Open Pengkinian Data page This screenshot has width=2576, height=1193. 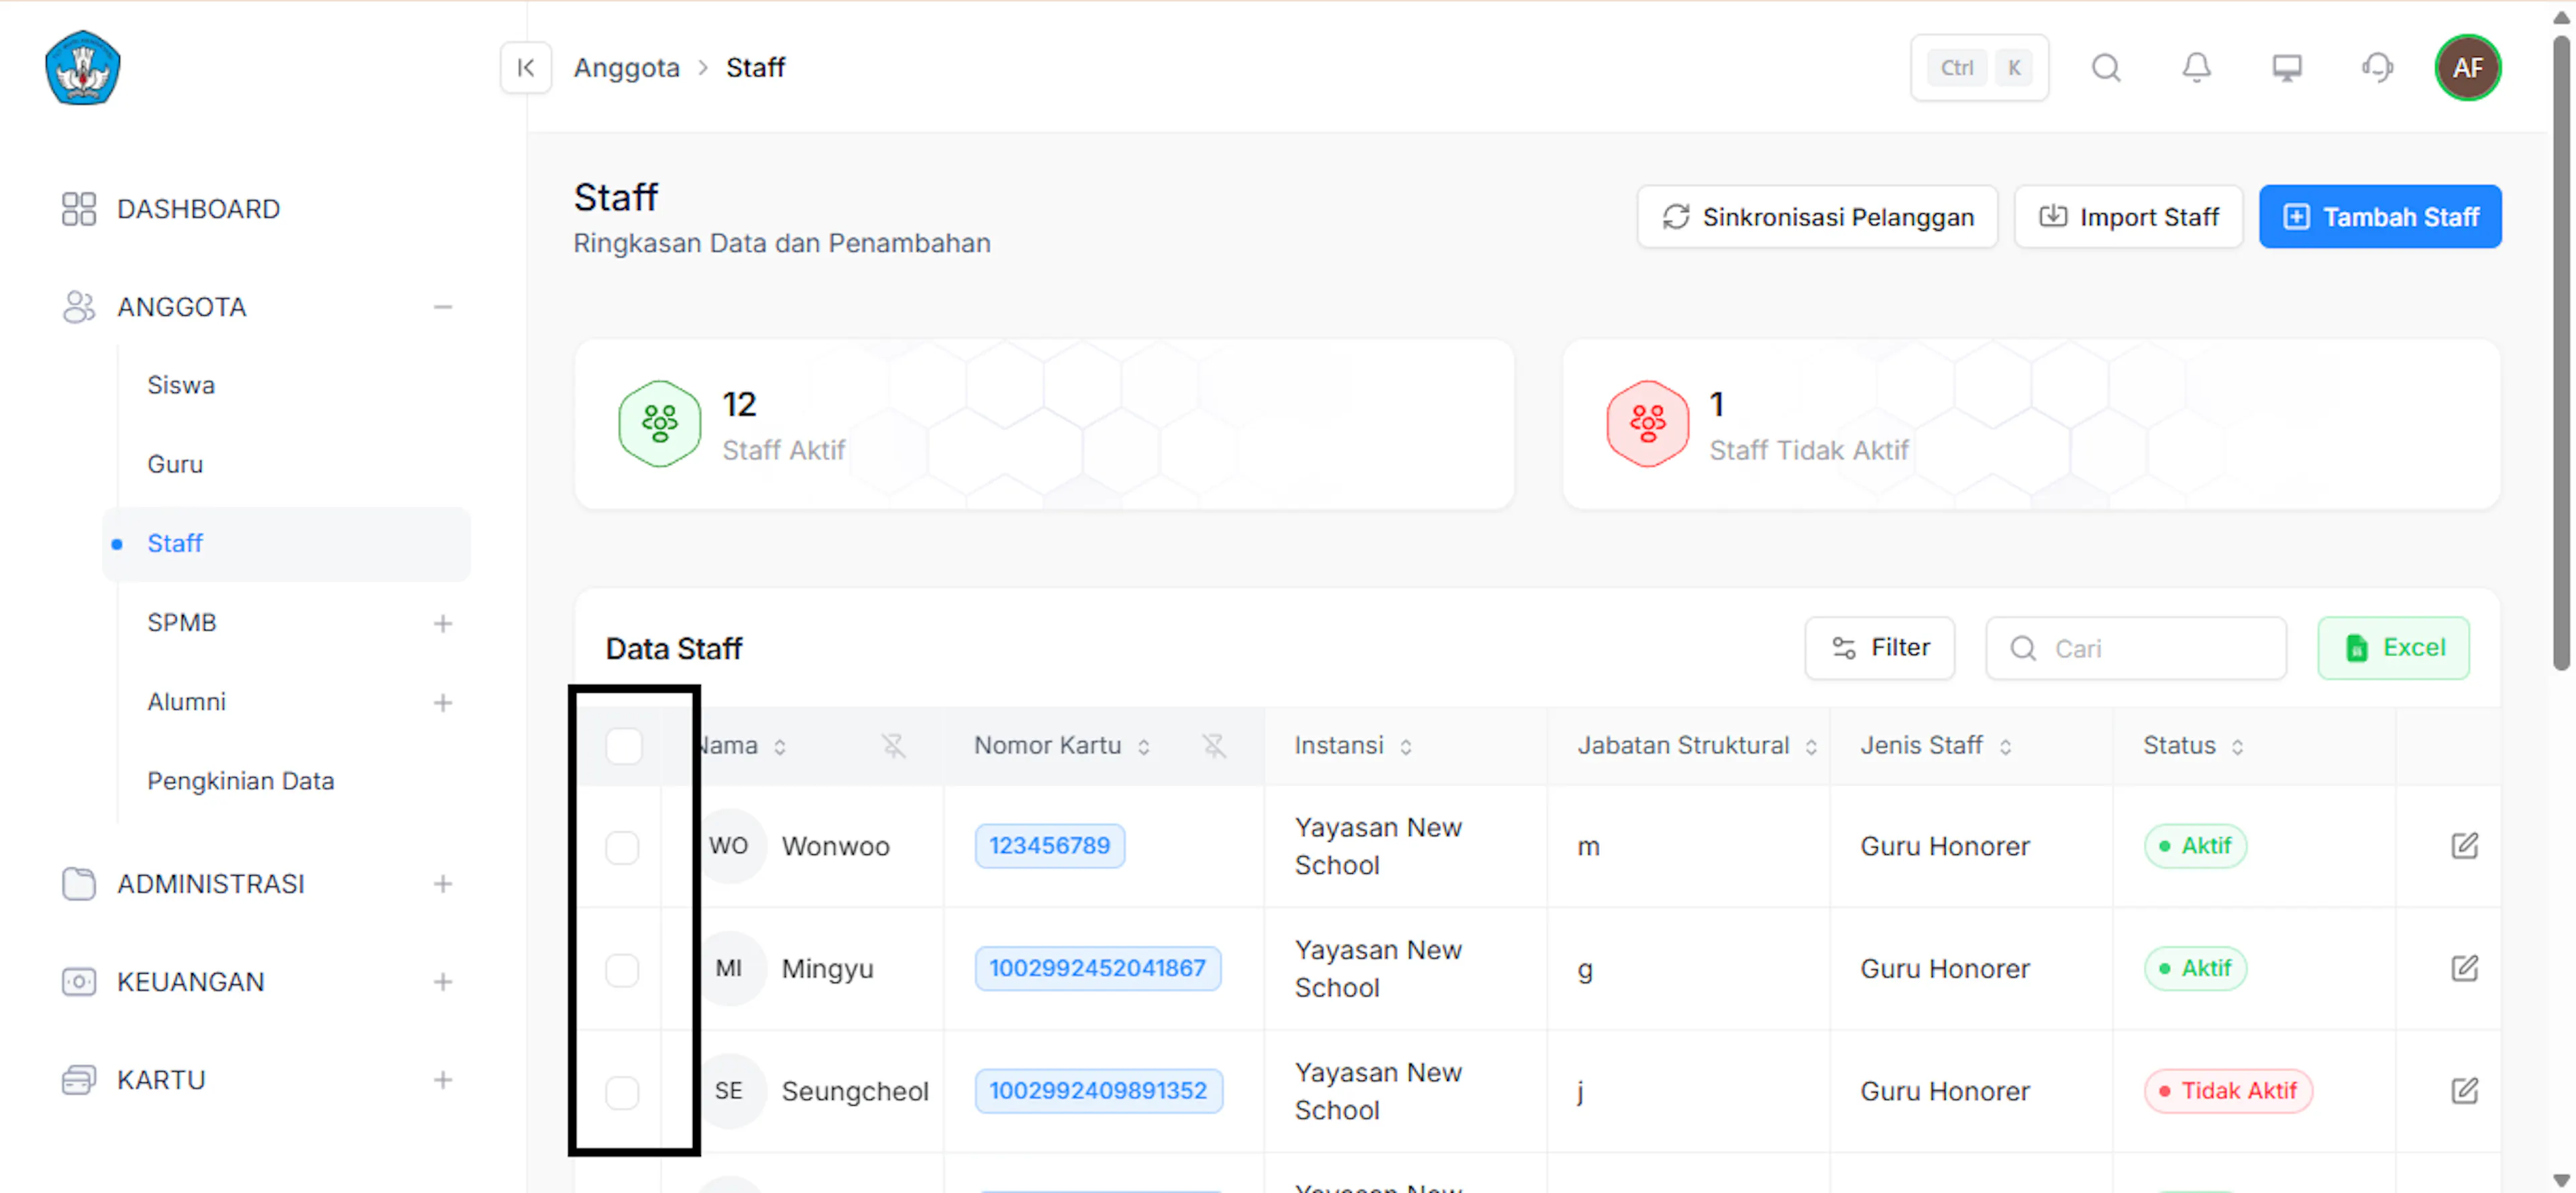[240, 781]
